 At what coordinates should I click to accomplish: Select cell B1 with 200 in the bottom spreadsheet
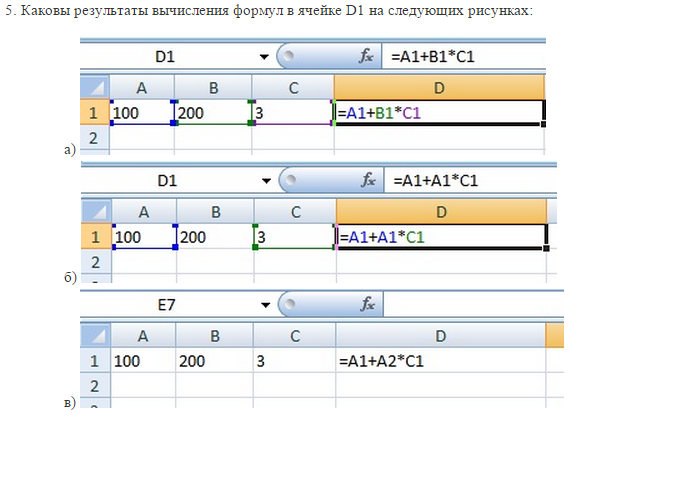tap(213, 361)
